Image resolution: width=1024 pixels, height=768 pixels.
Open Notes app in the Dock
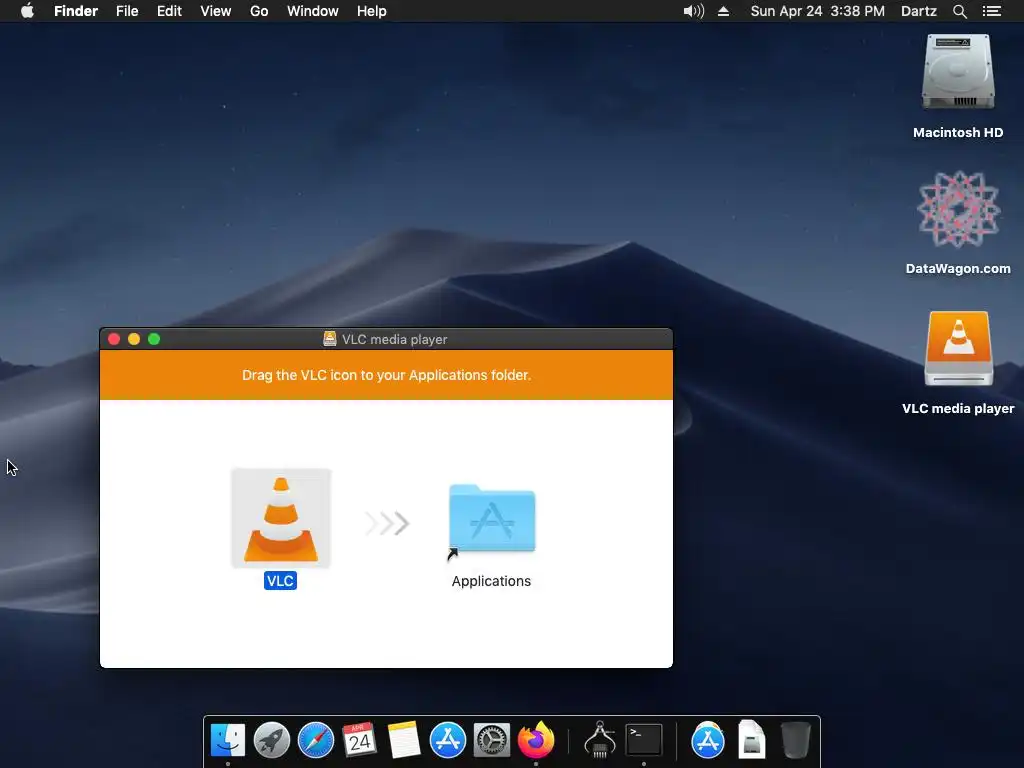tap(404, 740)
